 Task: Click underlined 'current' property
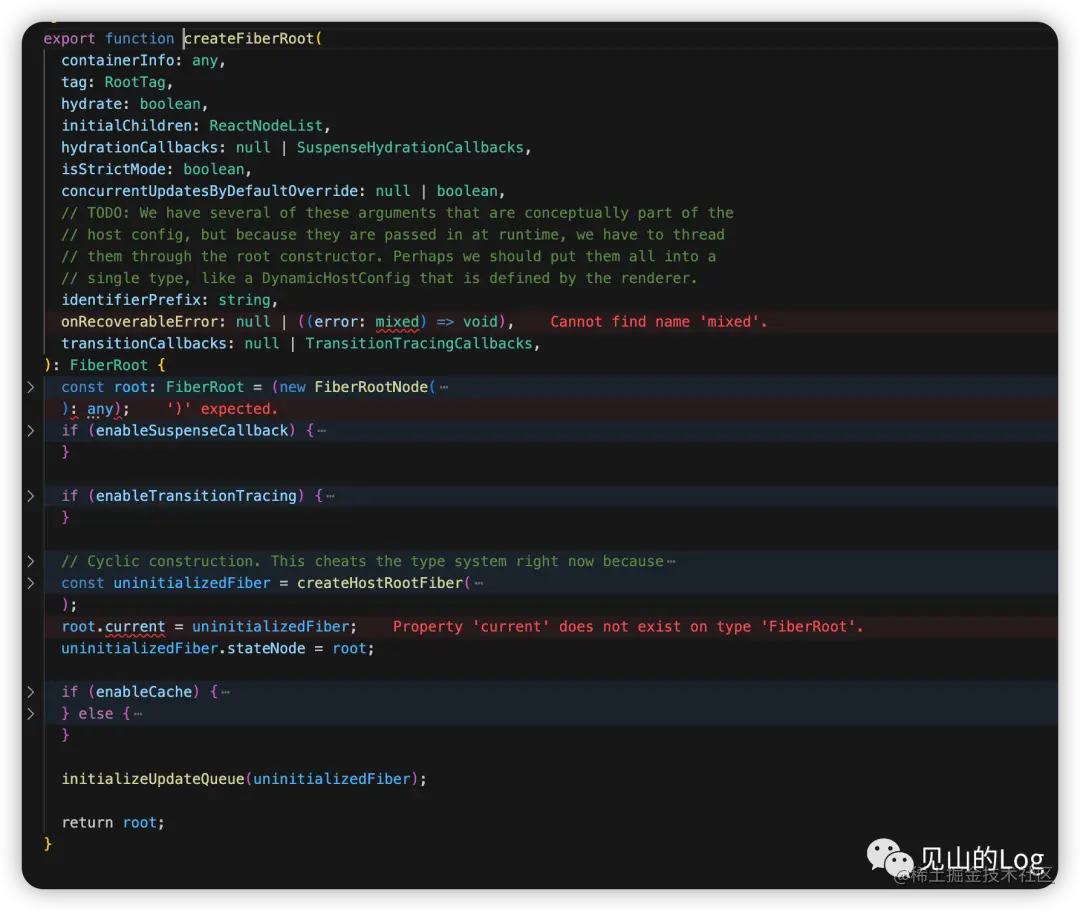(x=135, y=627)
